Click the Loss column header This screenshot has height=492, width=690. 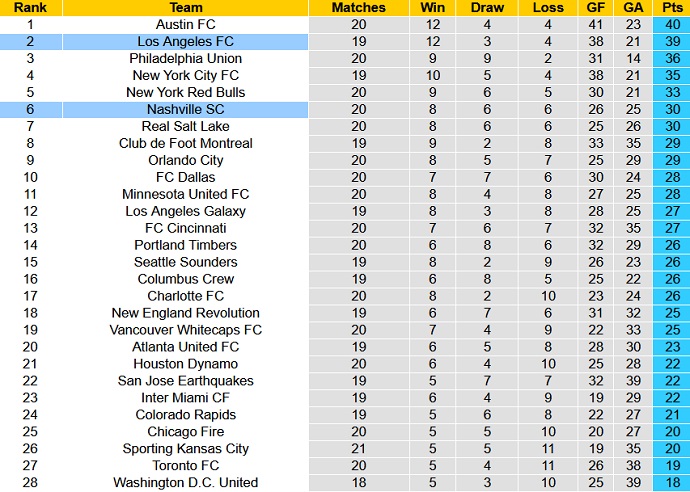(548, 7)
